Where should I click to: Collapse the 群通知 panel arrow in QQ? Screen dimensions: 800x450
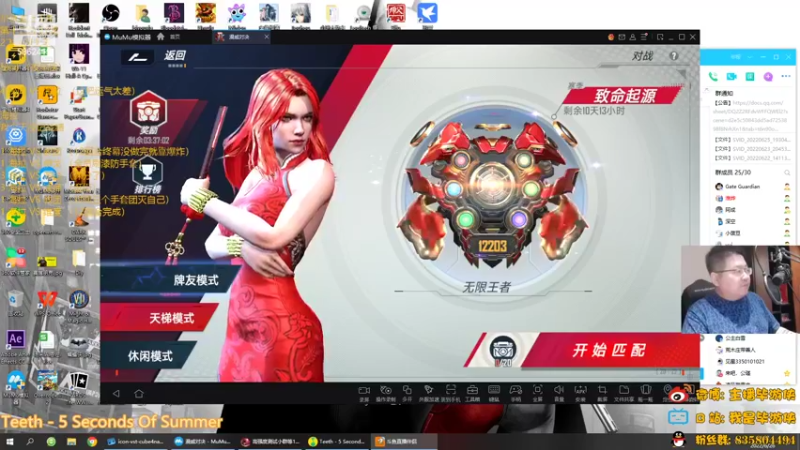coord(707,91)
